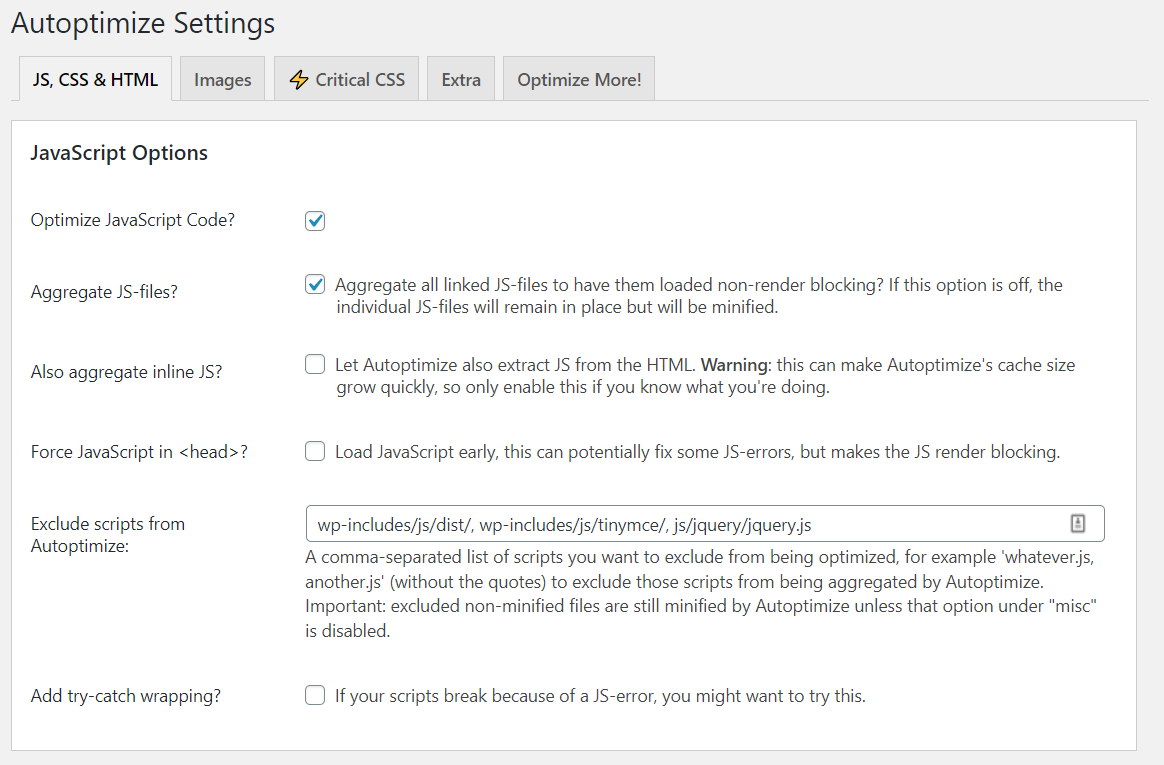Open the Critical CSS tab
This screenshot has width=1164, height=765.
click(360, 80)
